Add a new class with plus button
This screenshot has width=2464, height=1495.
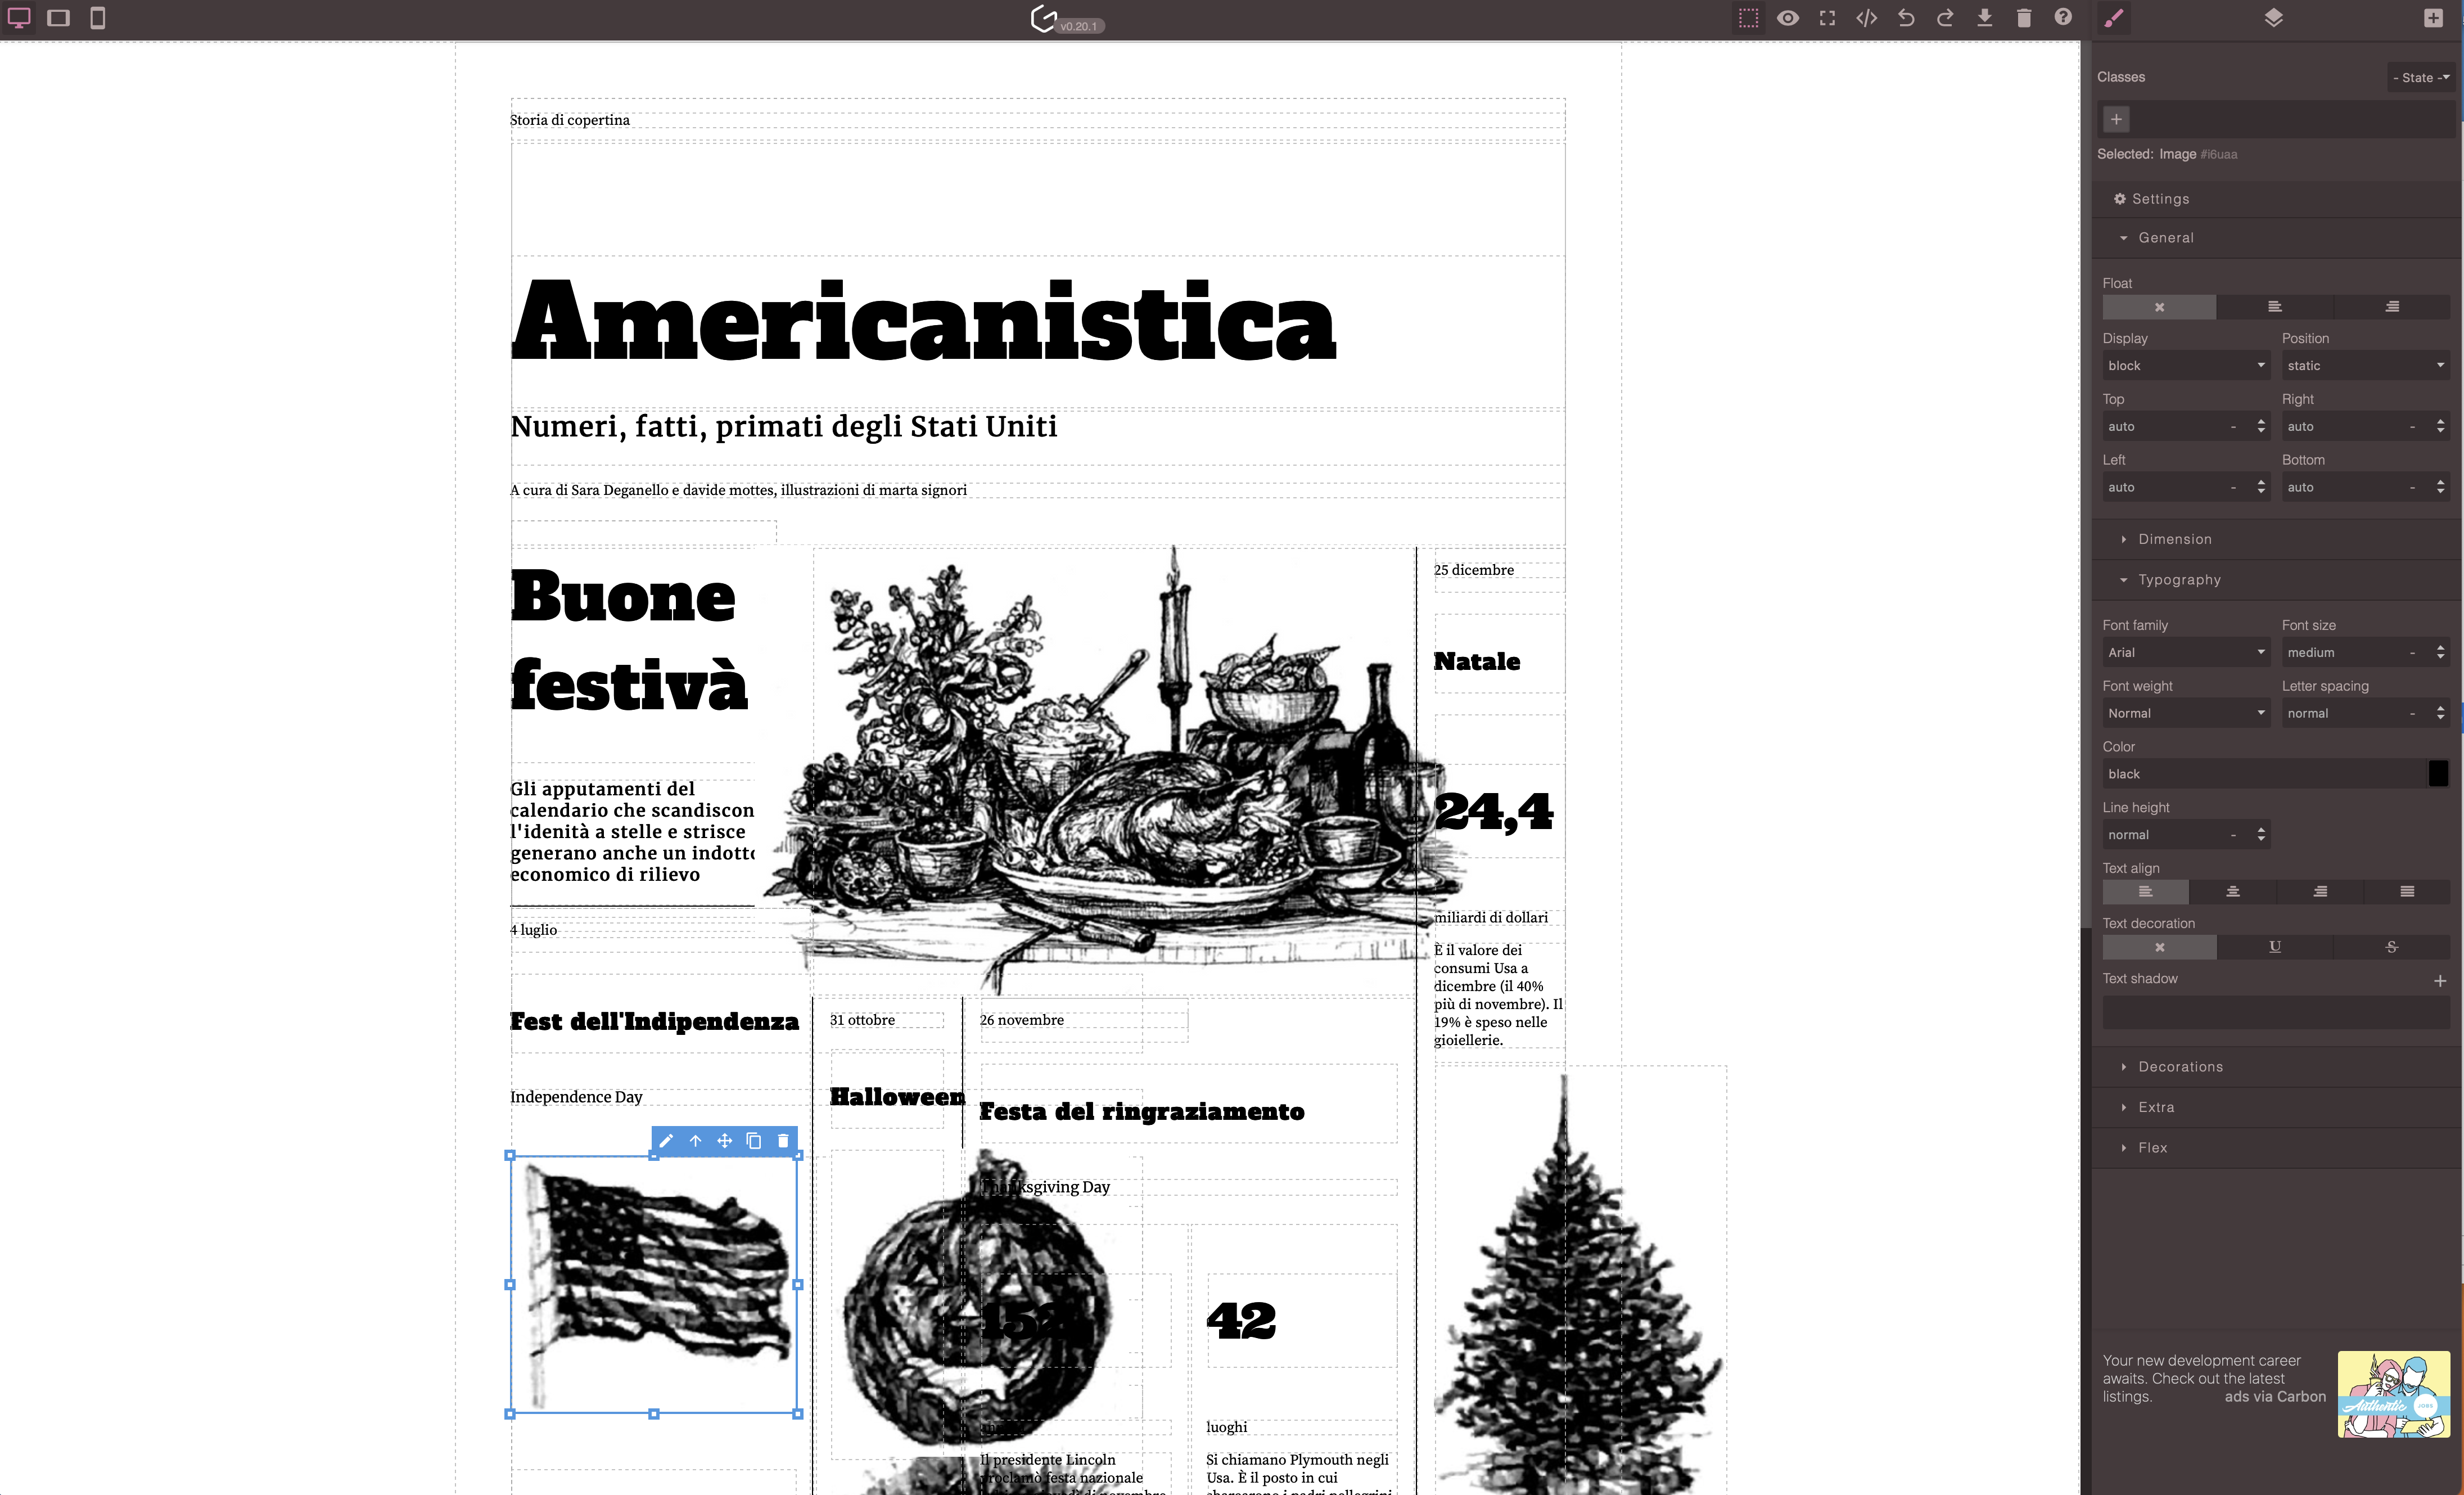point(2116,120)
